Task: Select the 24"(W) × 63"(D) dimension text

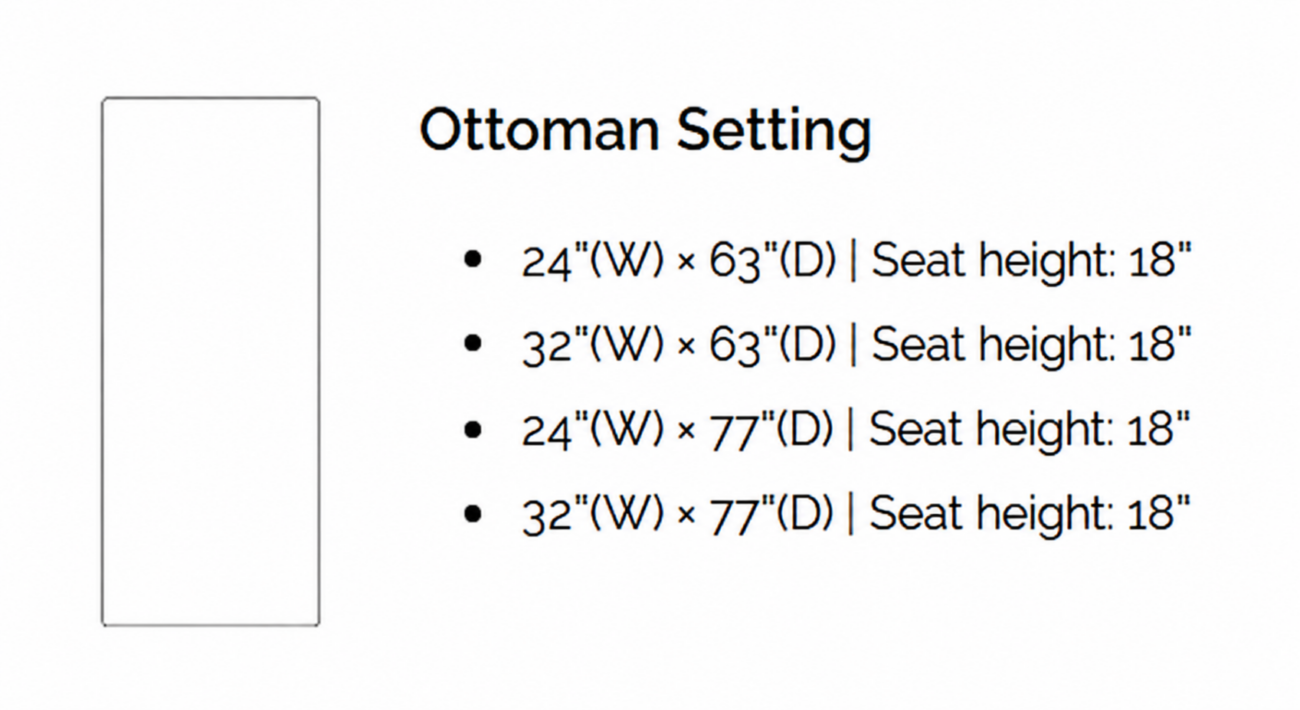Action: pos(679,261)
